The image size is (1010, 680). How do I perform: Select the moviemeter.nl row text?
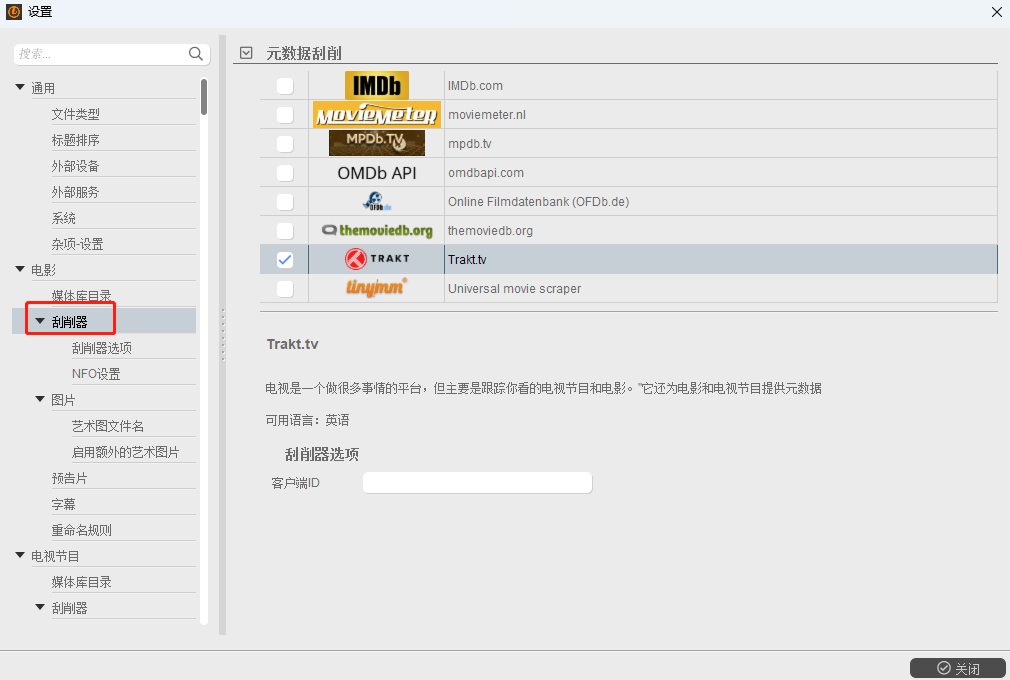coord(487,115)
